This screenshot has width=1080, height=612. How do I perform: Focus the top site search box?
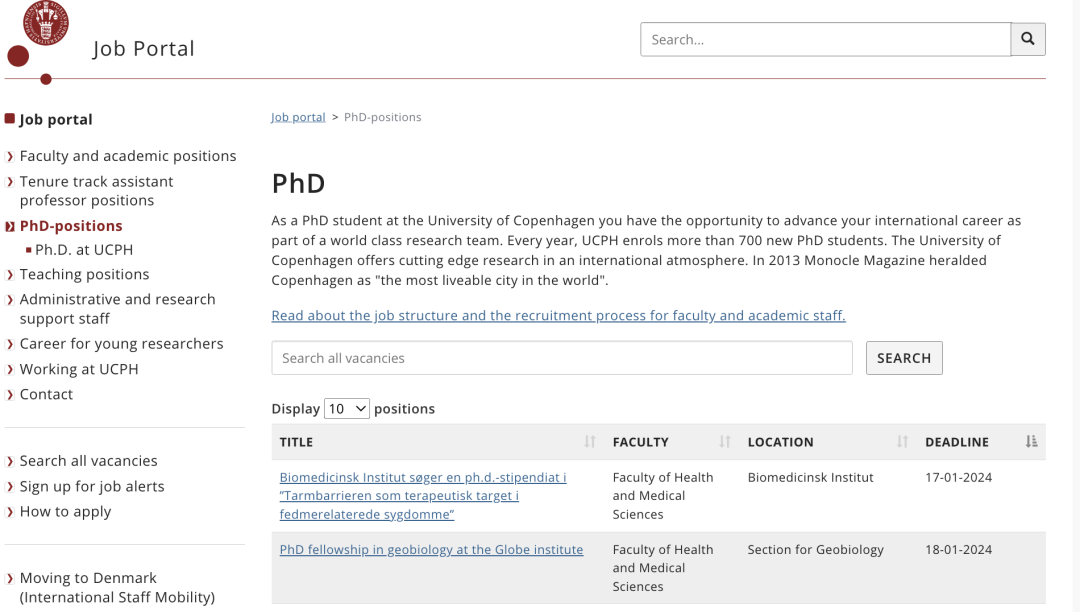pyautogui.click(x=825, y=40)
